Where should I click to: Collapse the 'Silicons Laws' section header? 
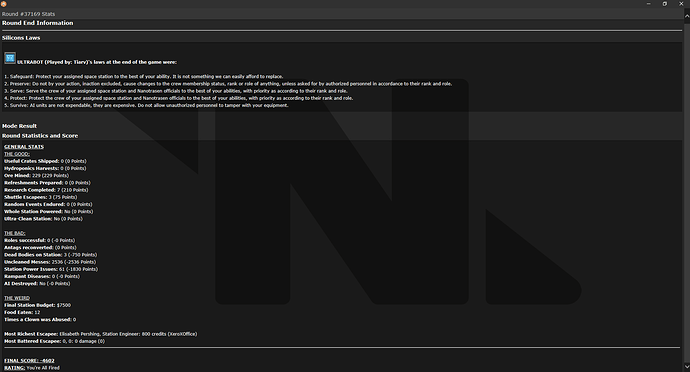click(x=21, y=38)
